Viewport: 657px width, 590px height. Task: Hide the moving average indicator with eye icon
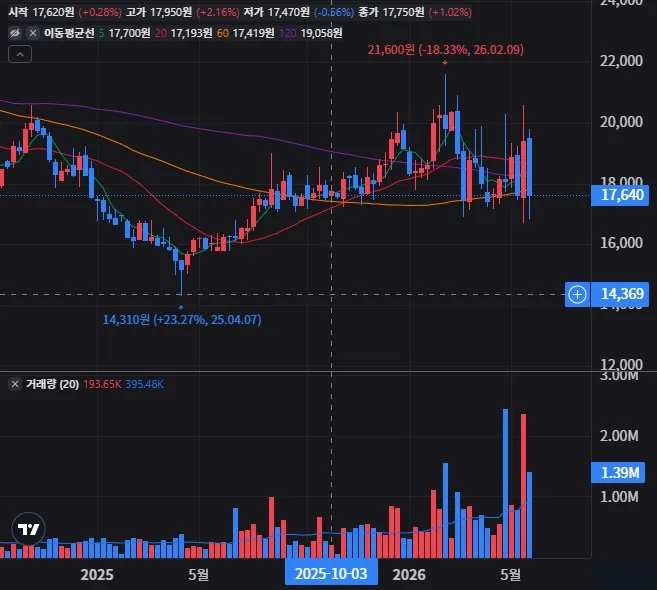point(15,33)
